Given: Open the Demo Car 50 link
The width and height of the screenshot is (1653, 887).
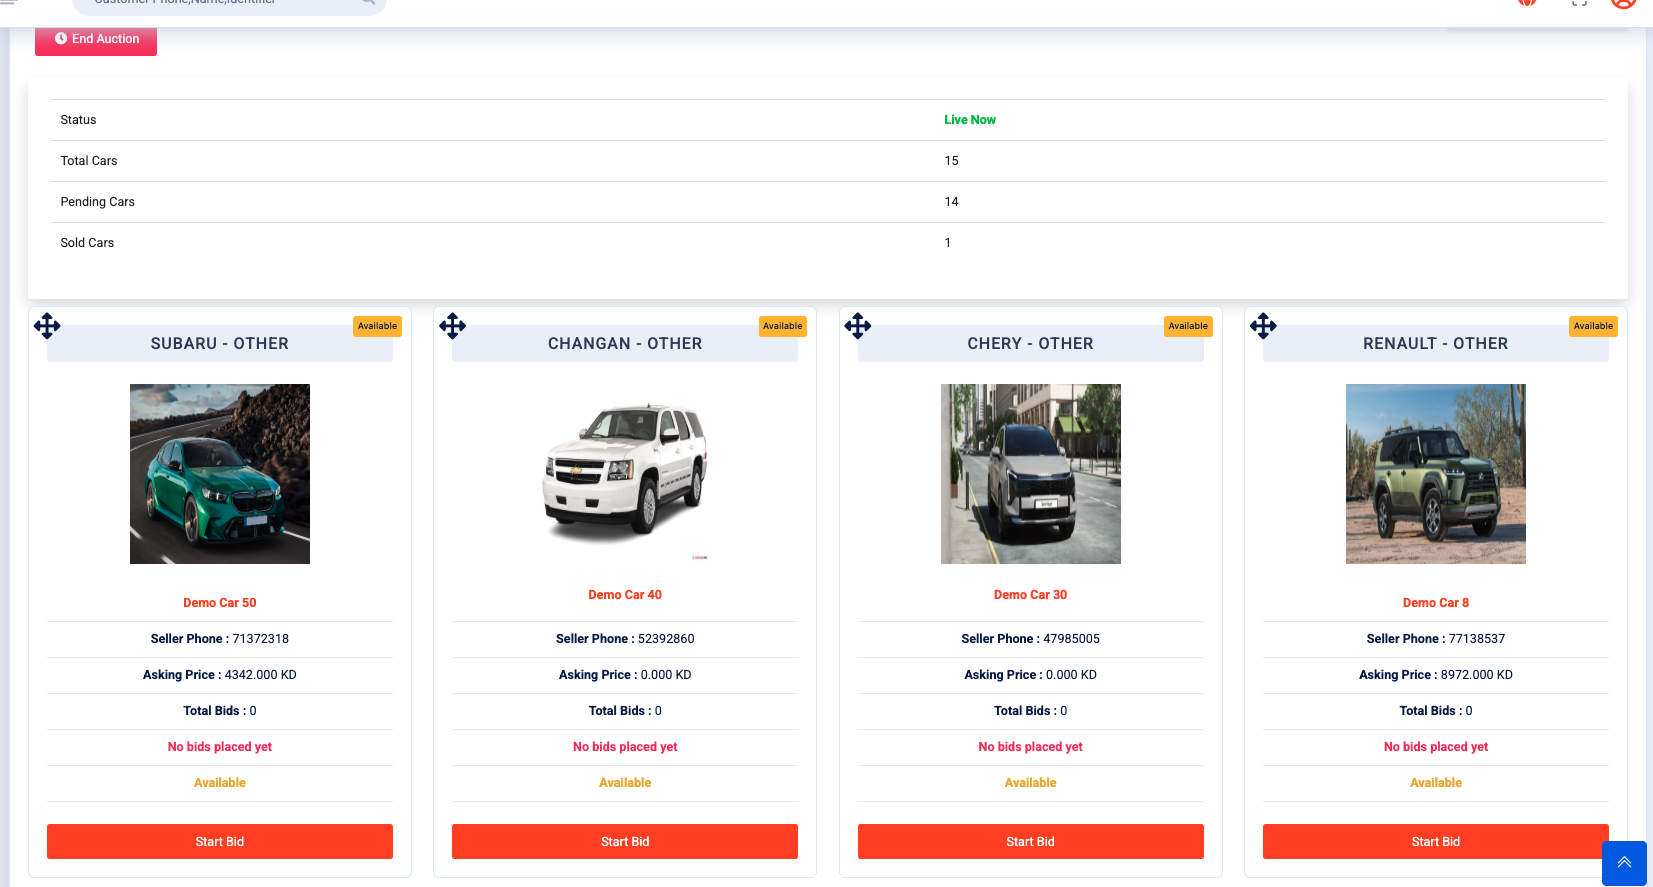Looking at the screenshot, I should 220,603.
